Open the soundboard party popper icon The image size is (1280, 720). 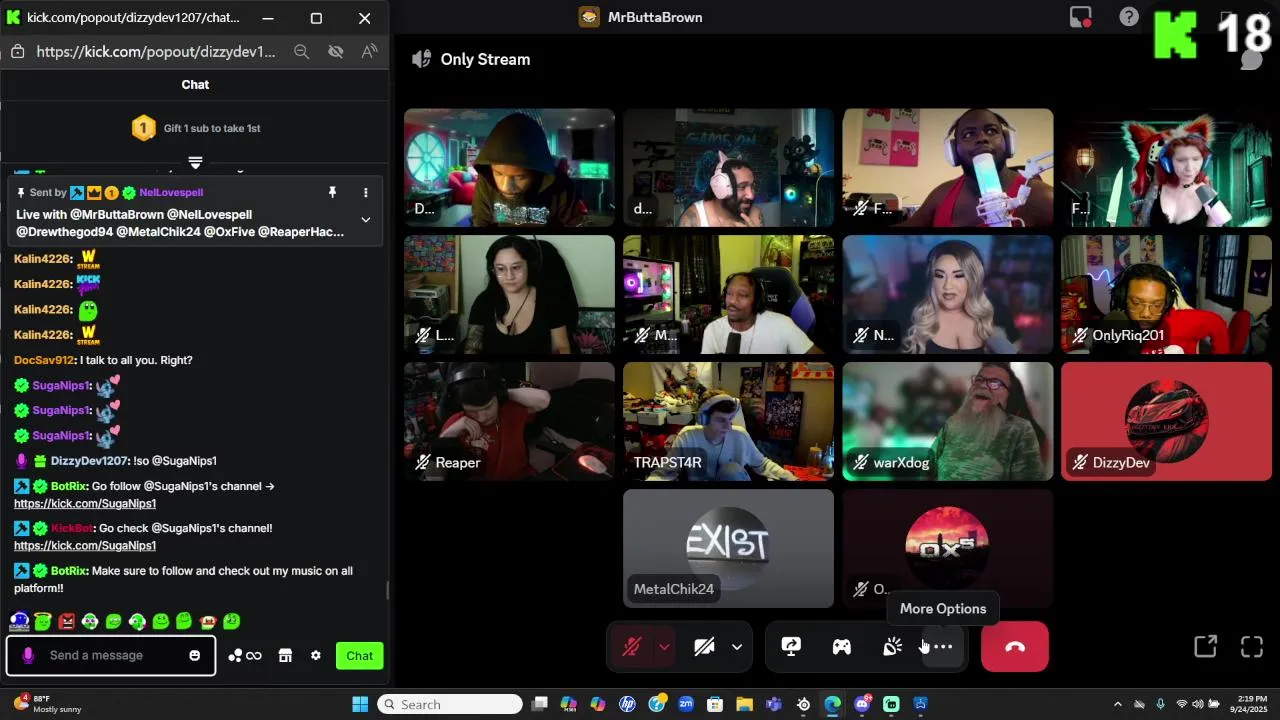[x=893, y=647]
